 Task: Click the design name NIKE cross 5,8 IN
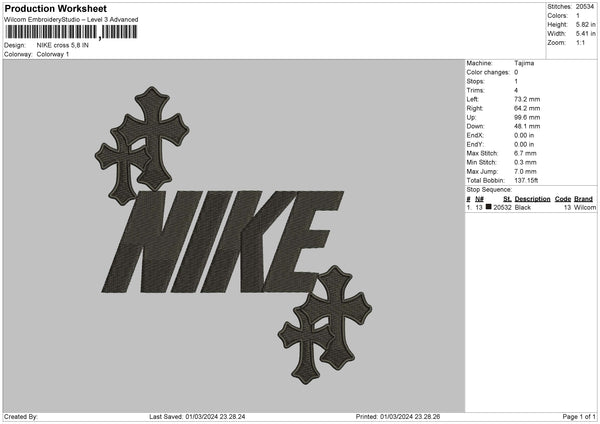tap(62, 45)
